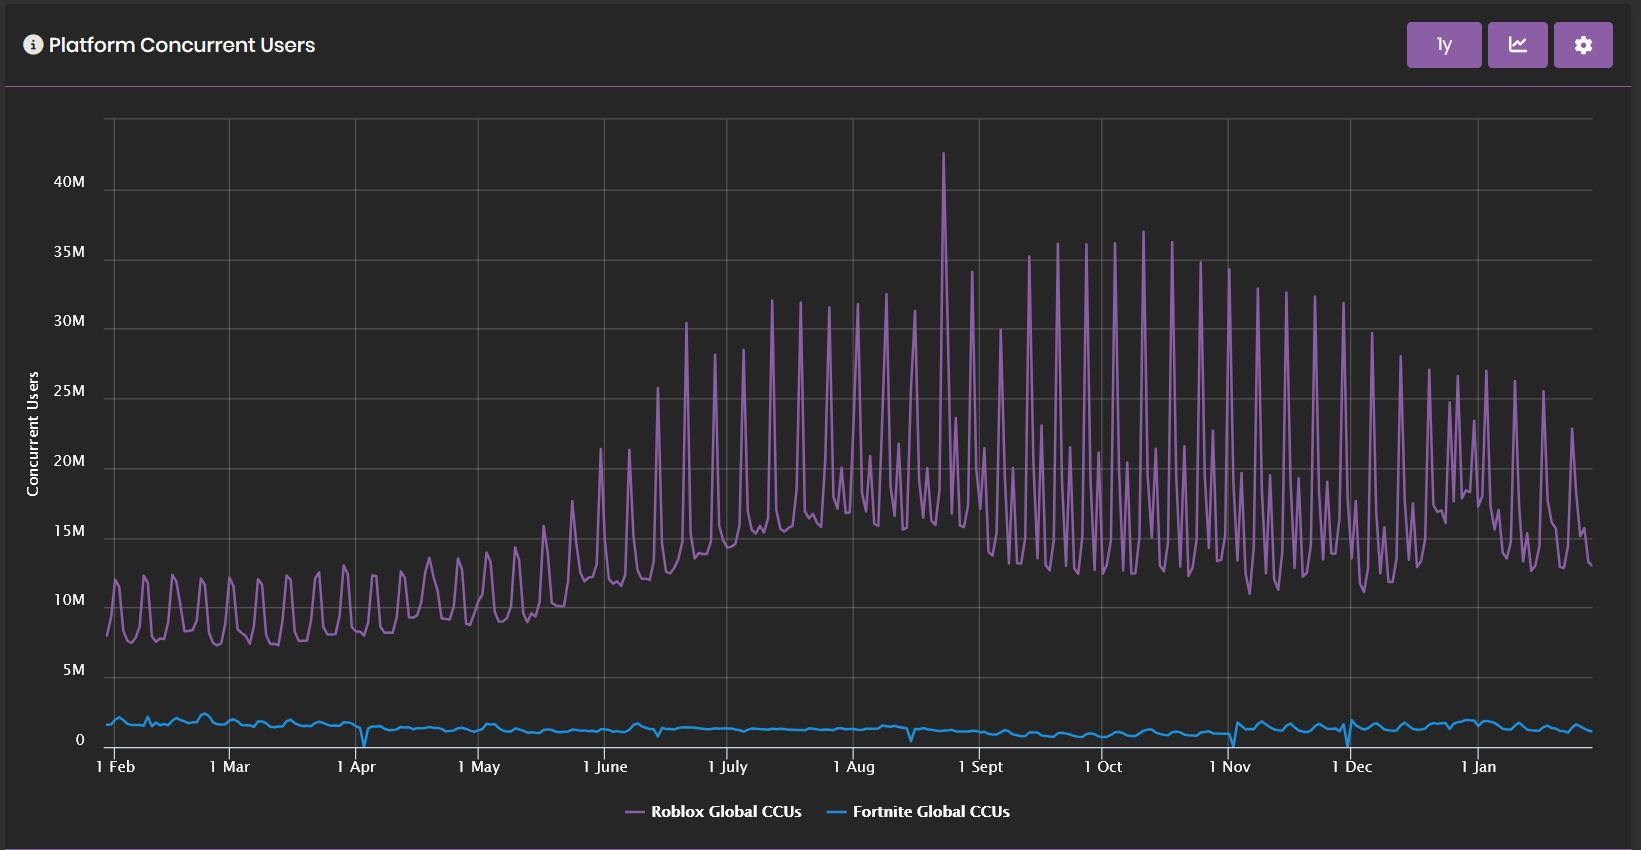Open the chart type line-graph icon button
This screenshot has width=1641, height=850.
click(x=1517, y=45)
